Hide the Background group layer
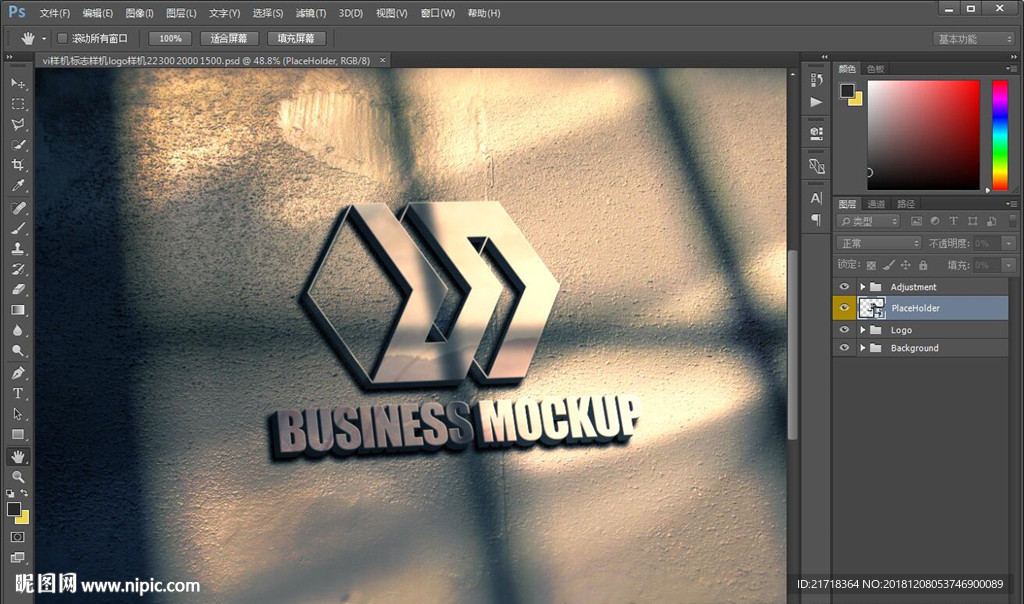 point(844,348)
